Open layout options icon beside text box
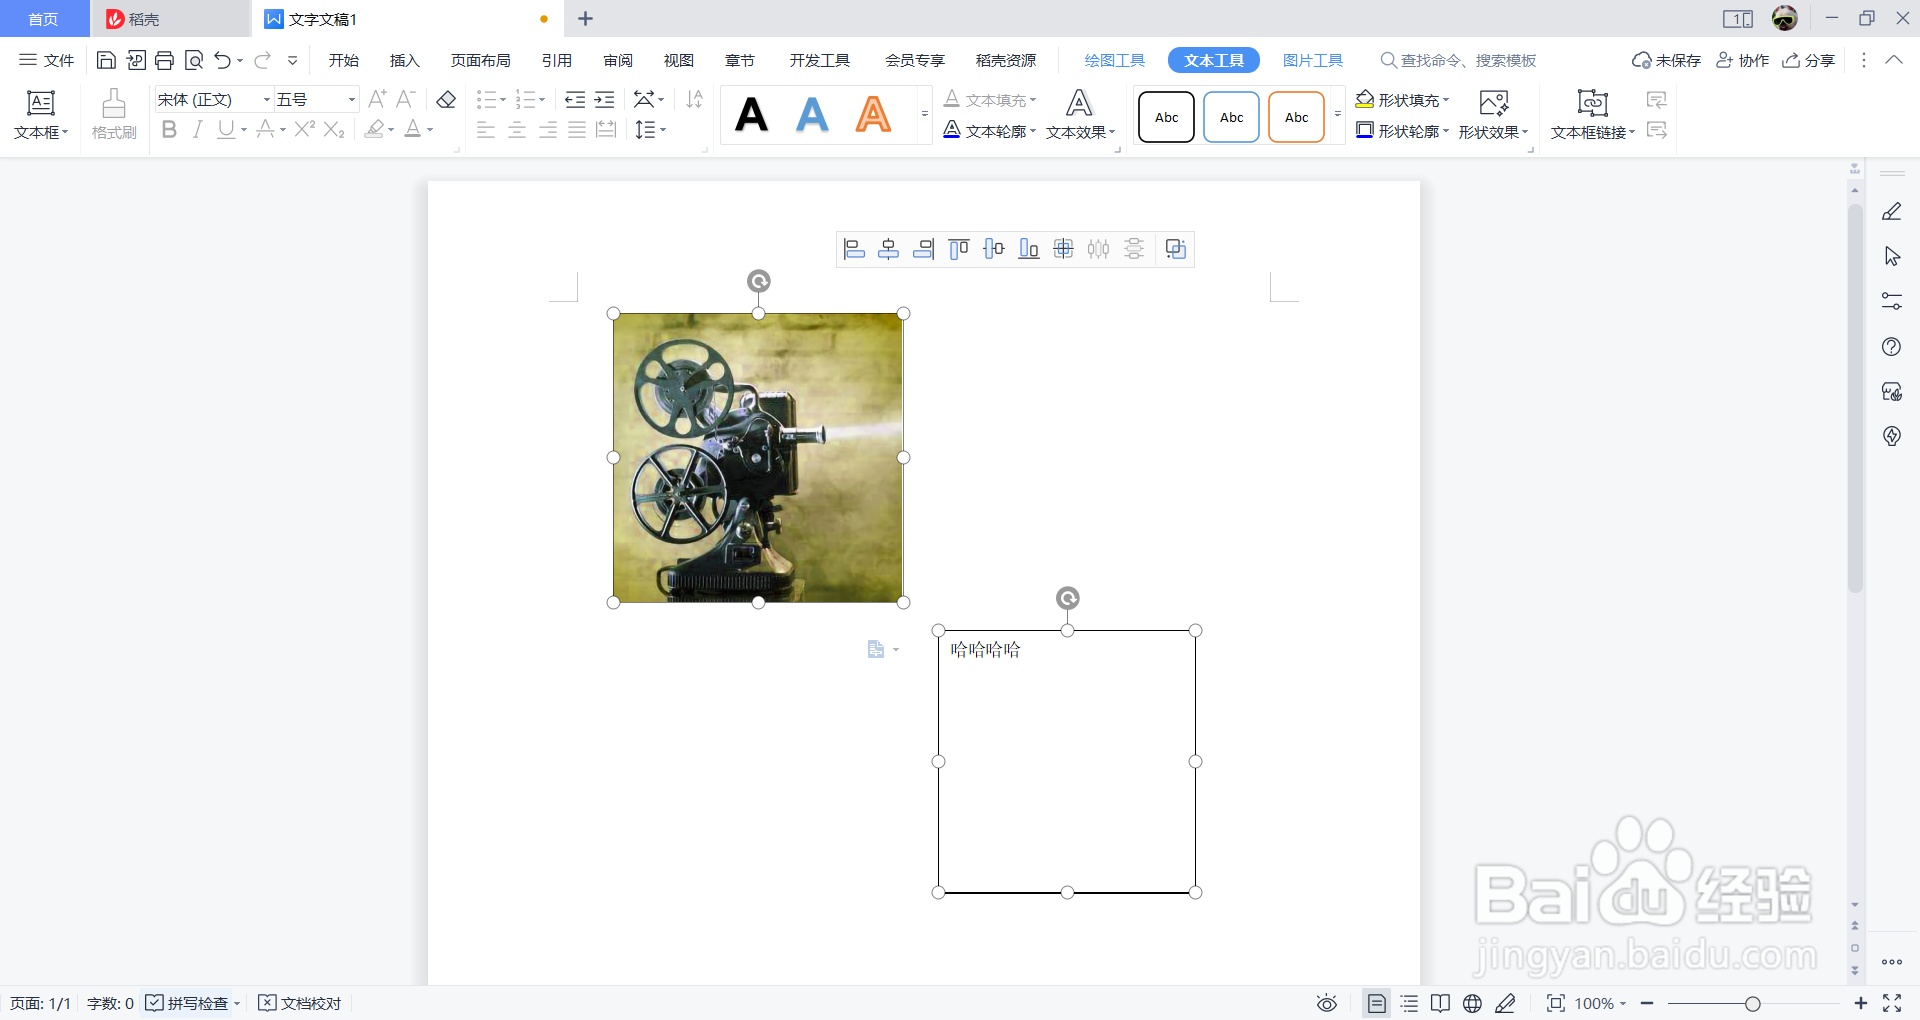 (883, 650)
